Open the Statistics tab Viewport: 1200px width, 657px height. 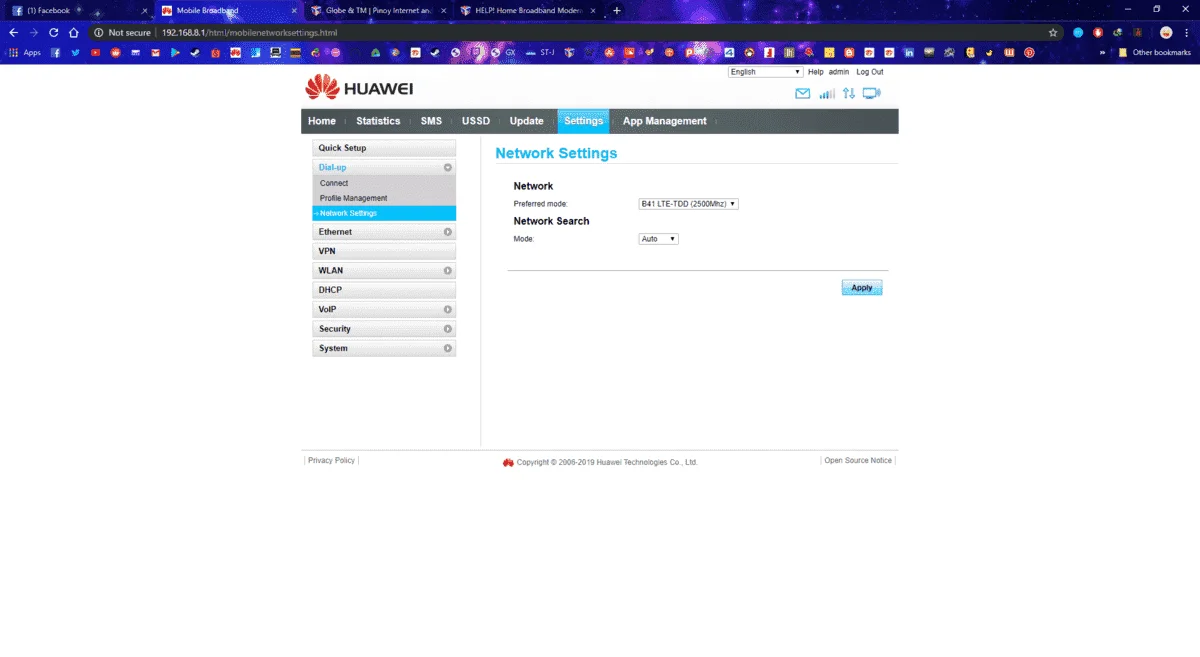coord(378,121)
